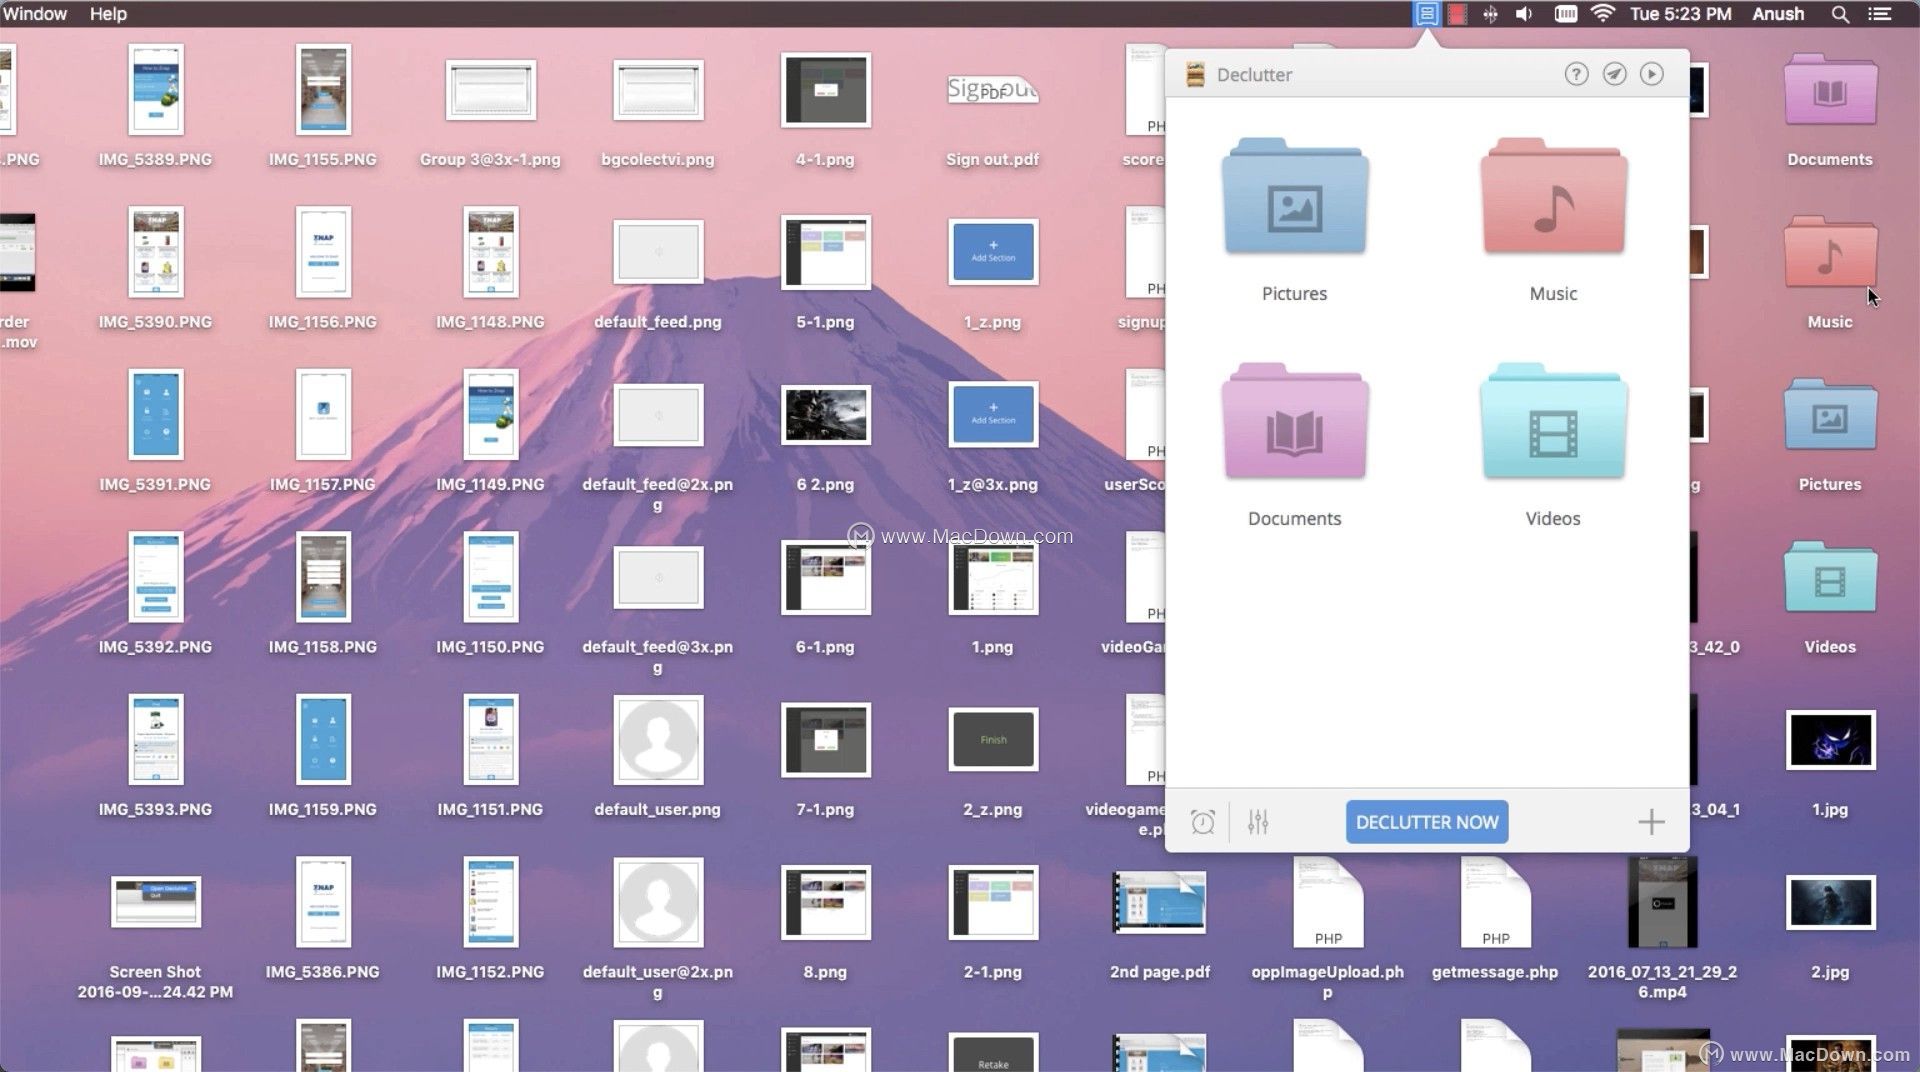Image resolution: width=1920 pixels, height=1072 pixels.
Task: Open Notification Center list icon
Action: click(x=1881, y=14)
